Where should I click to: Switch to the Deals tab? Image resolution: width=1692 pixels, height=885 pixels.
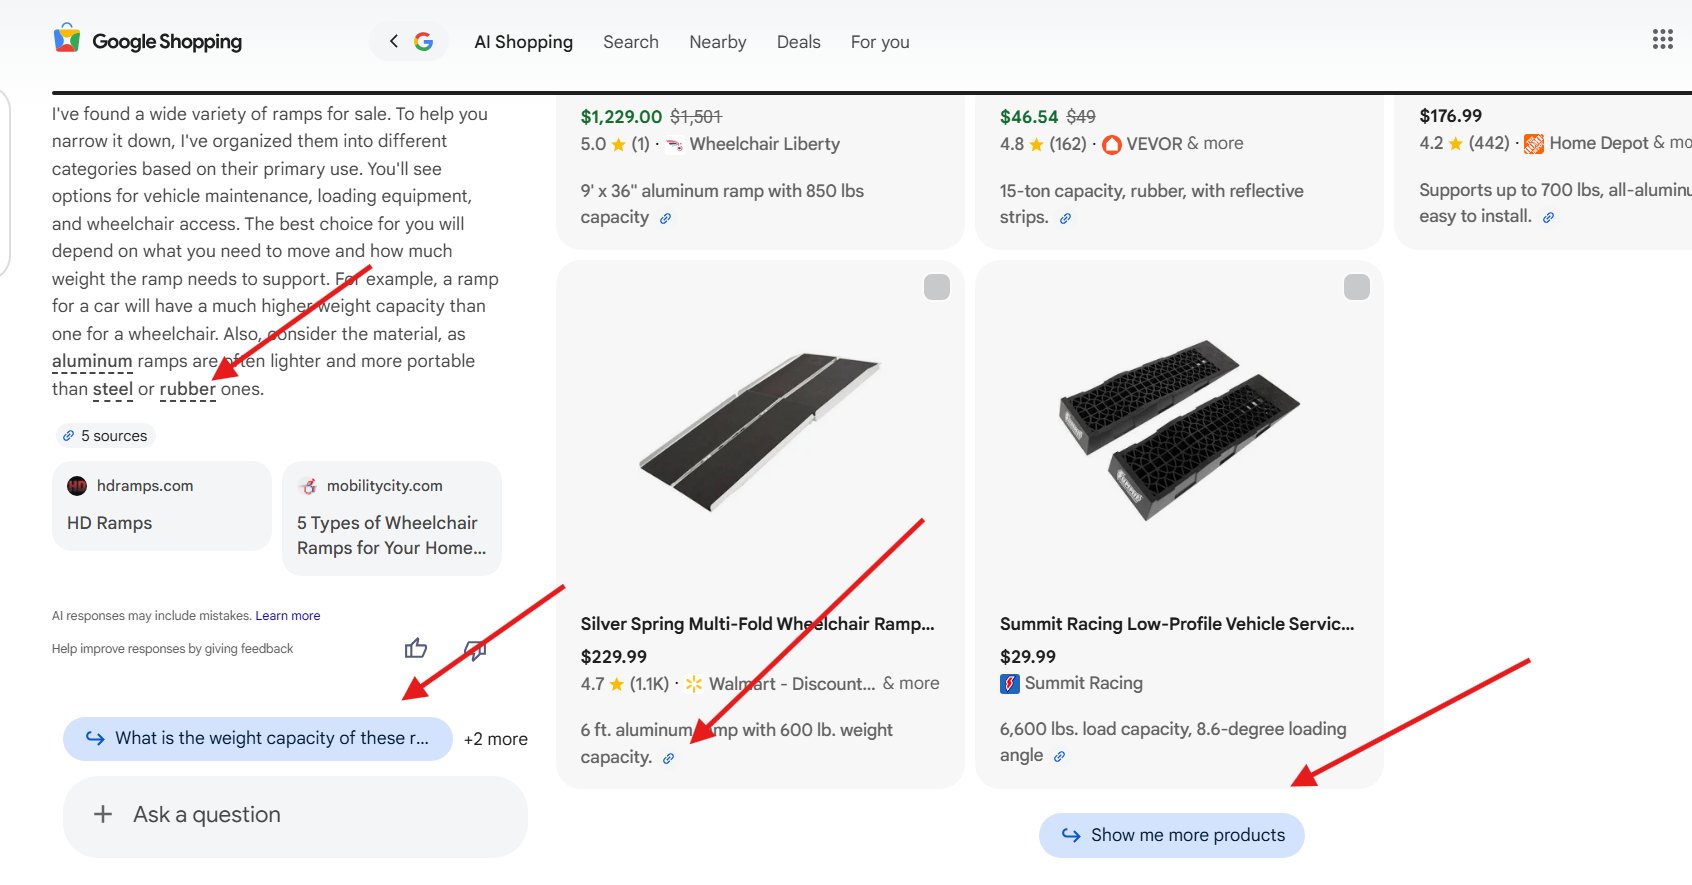coord(797,41)
